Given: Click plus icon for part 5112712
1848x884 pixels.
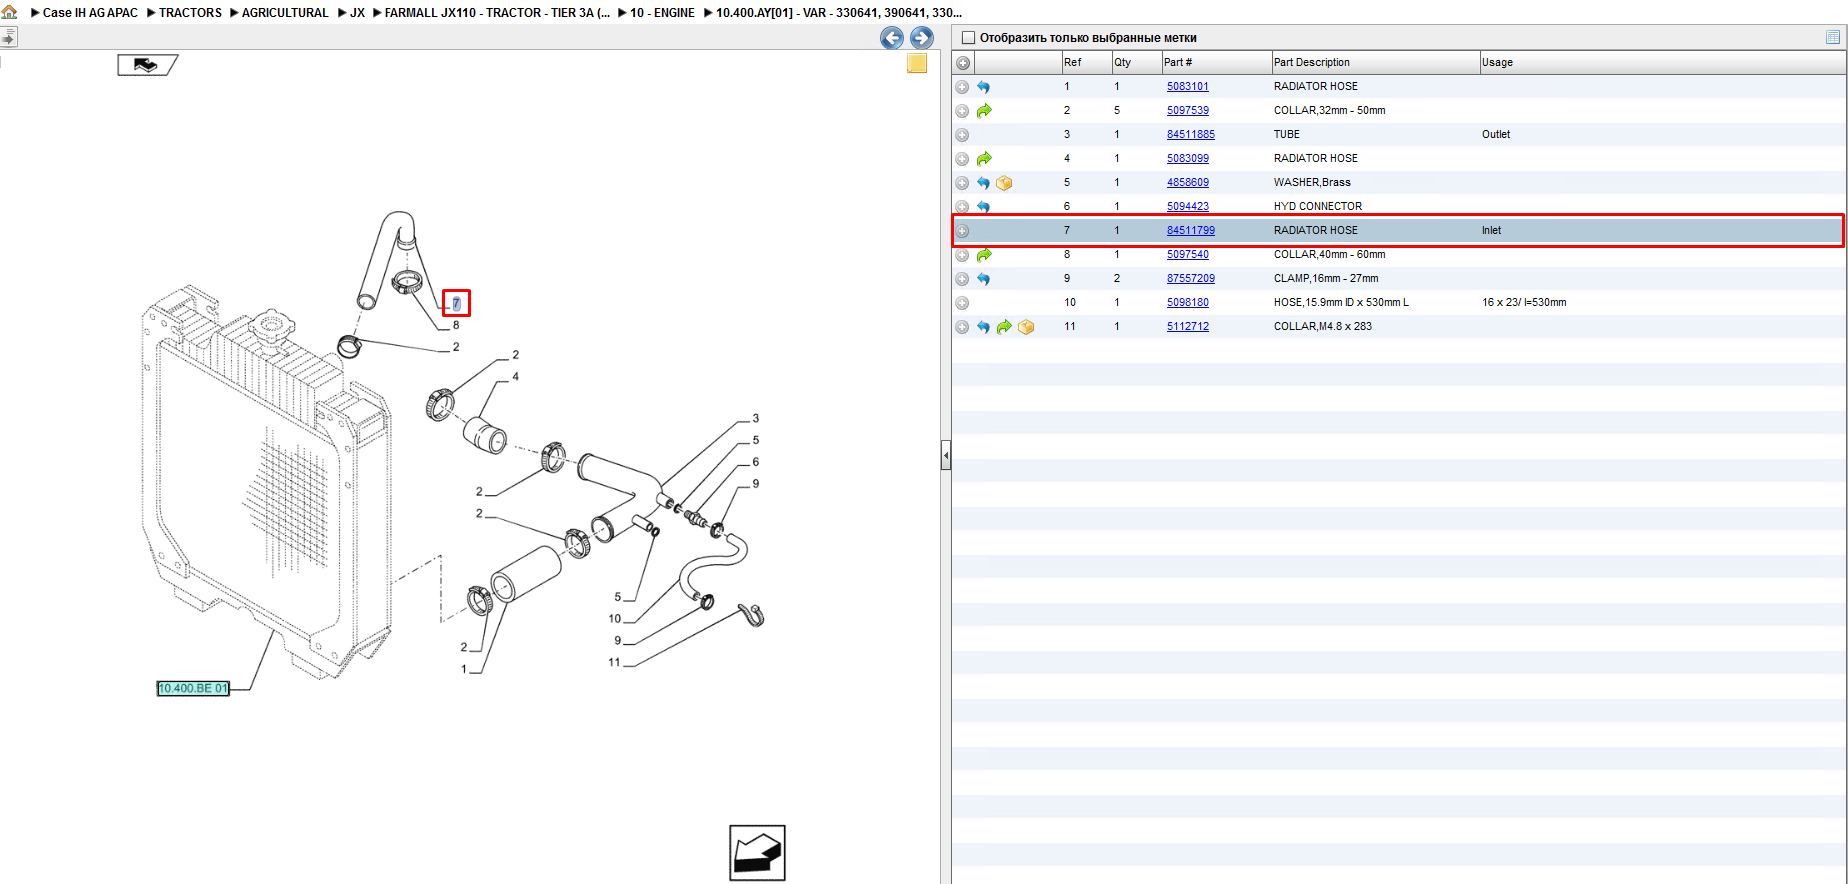Looking at the screenshot, I should coord(962,327).
